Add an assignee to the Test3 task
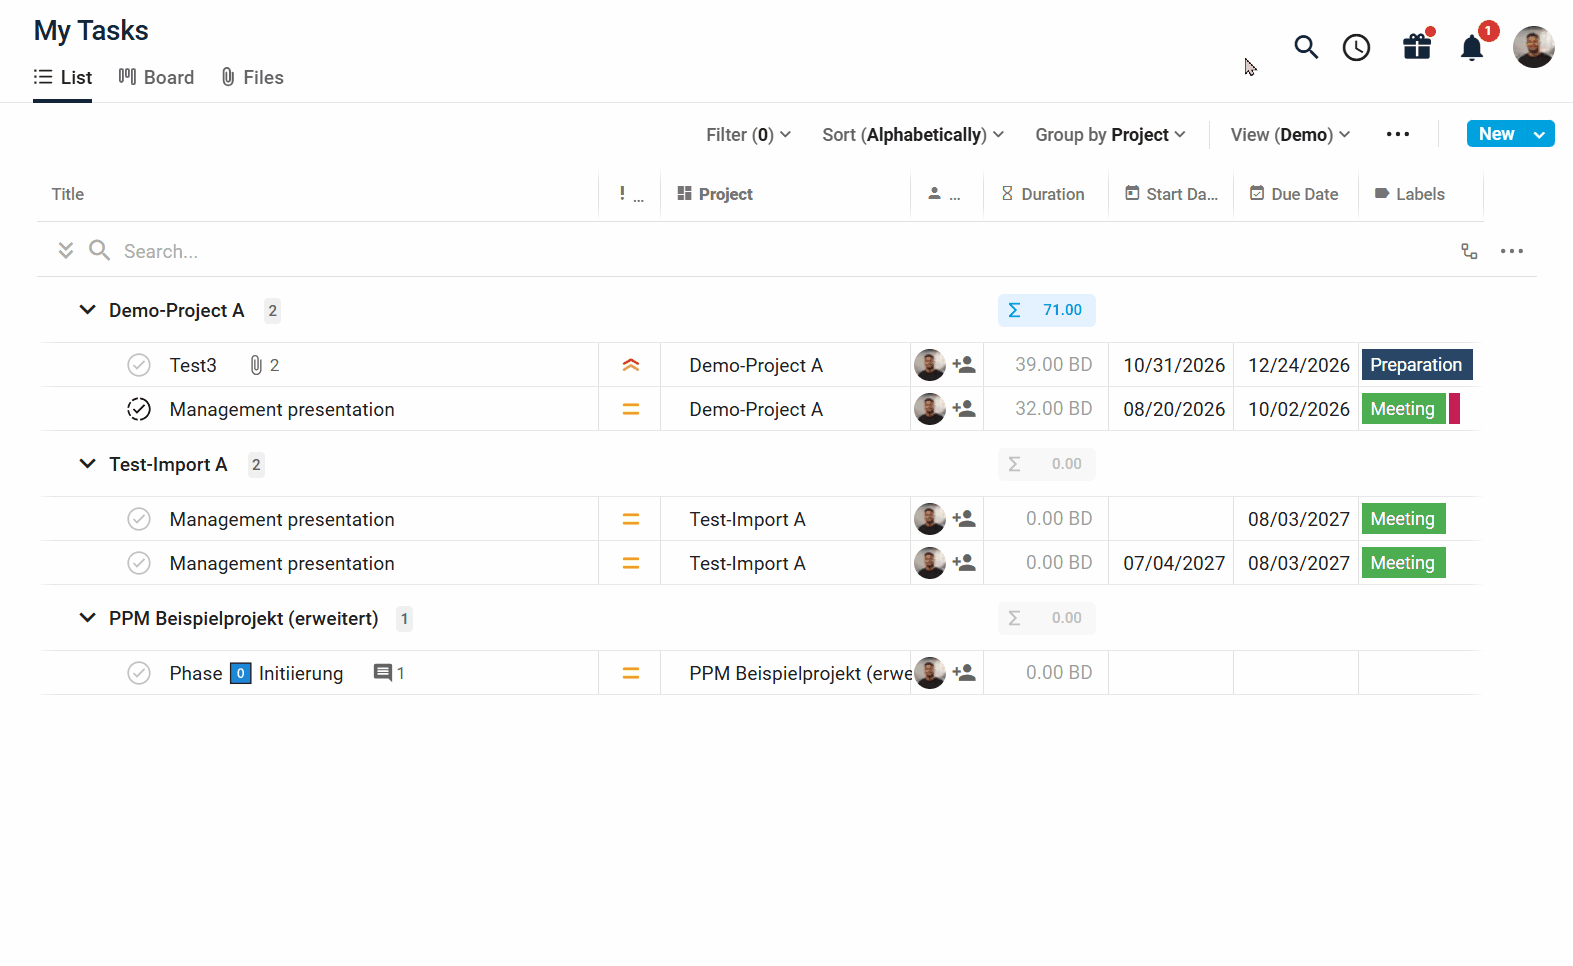The image size is (1573, 966). (x=964, y=365)
